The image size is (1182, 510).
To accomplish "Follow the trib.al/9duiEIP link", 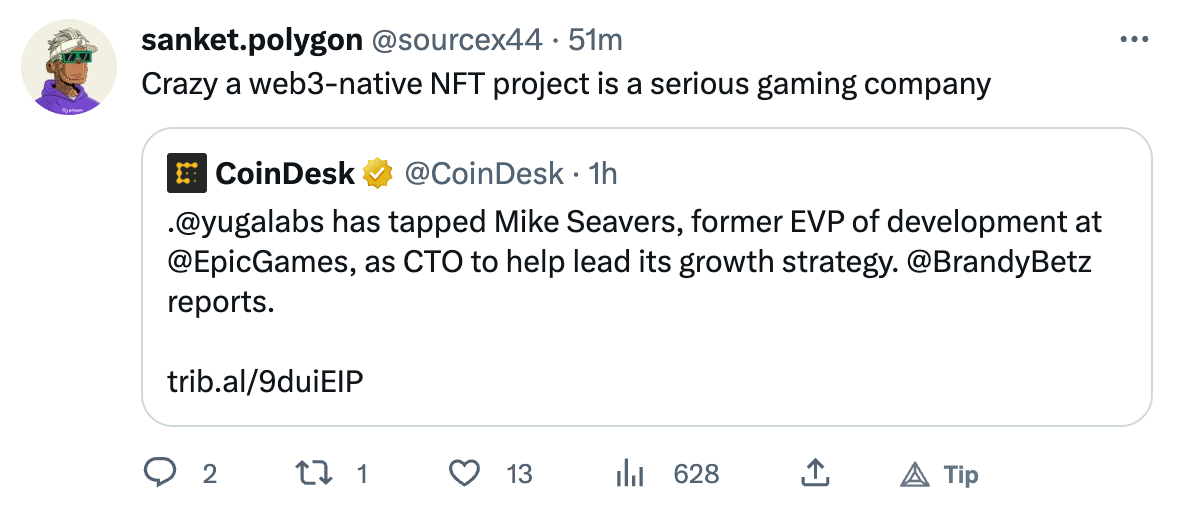I will tap(265, 381).
